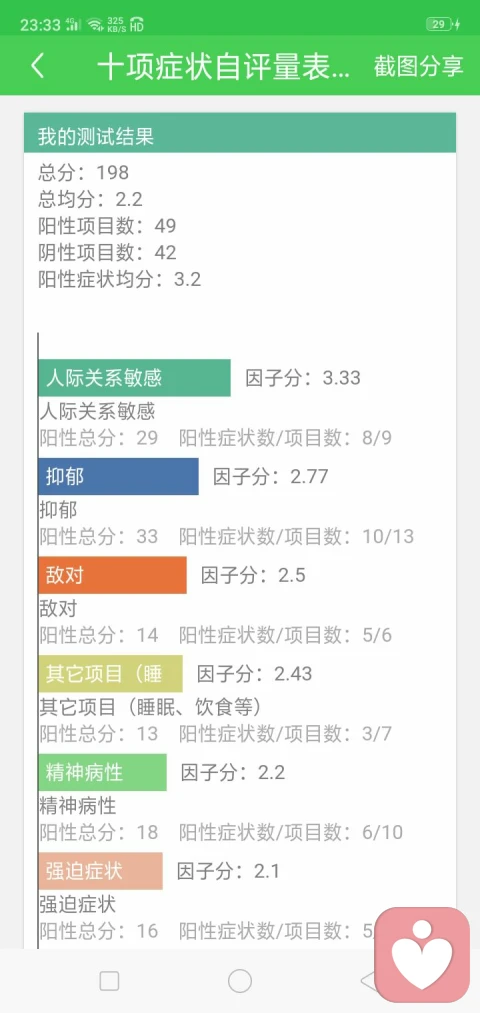
Task: Select the orange 敌对 bar
Action: [x=112, y=575]
